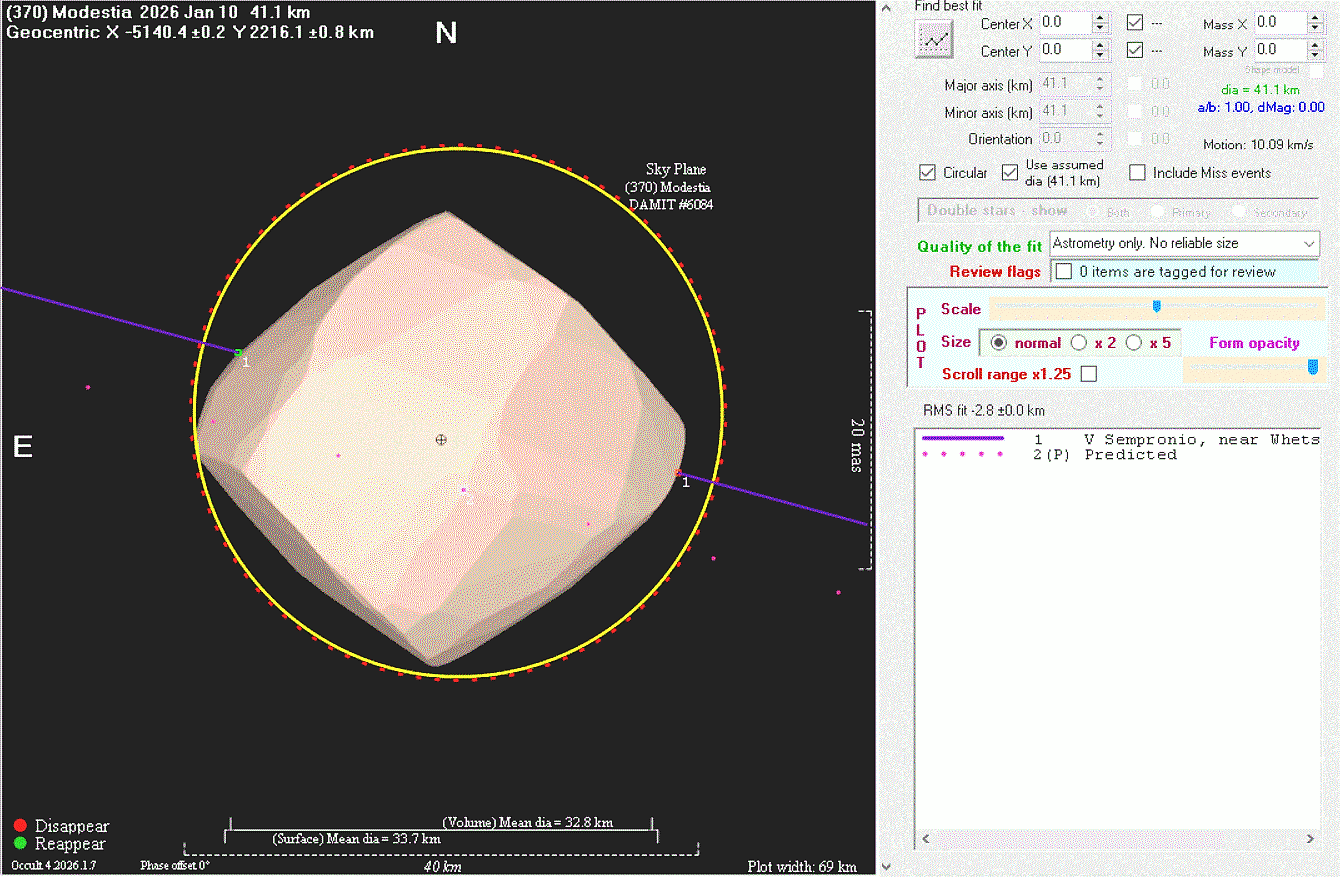Click the left arrow of the observer list scrollbar
The height and width of the screenshot is (877, 1340).
(924, 838)
